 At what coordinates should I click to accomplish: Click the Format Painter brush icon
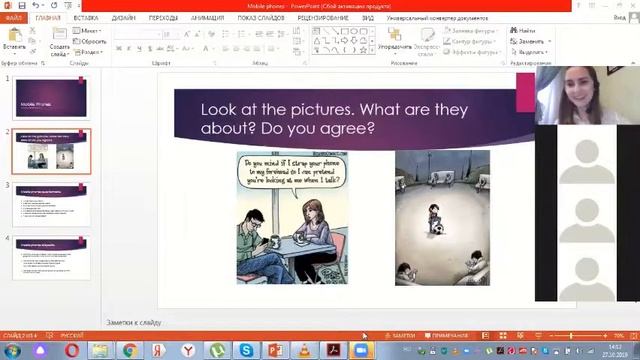point(32,51)
